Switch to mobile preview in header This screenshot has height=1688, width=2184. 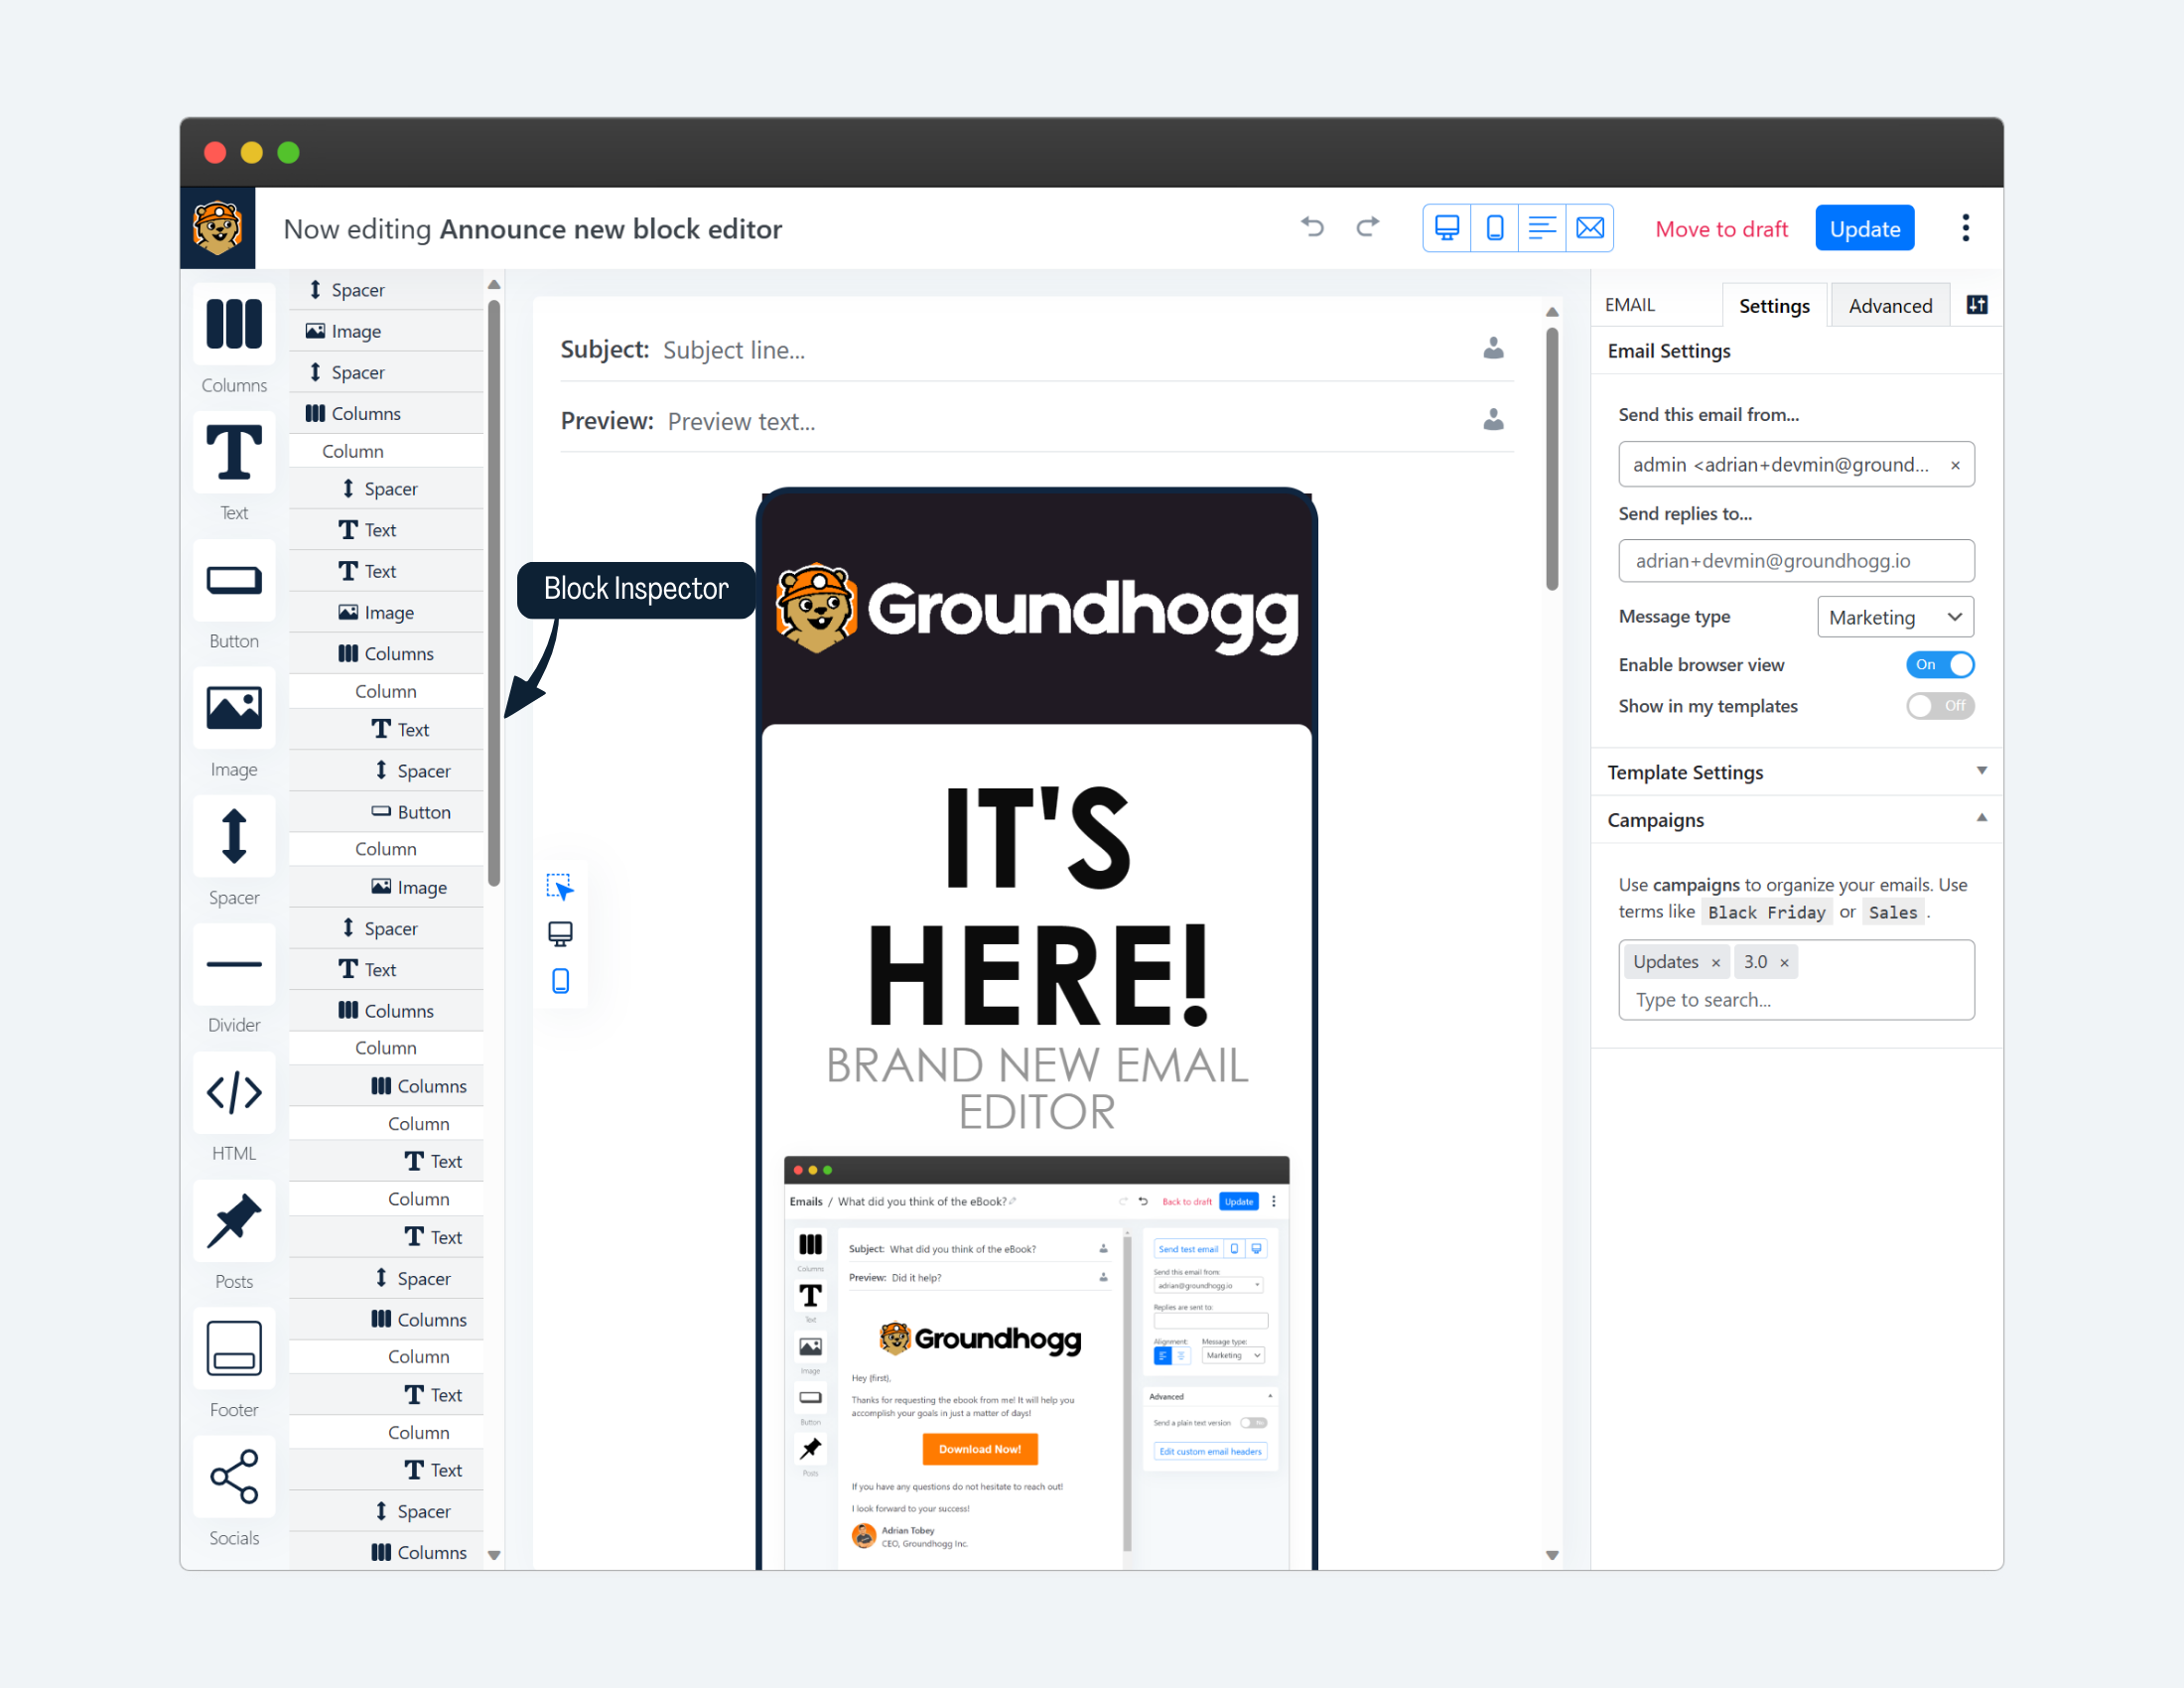(1495, 228)
